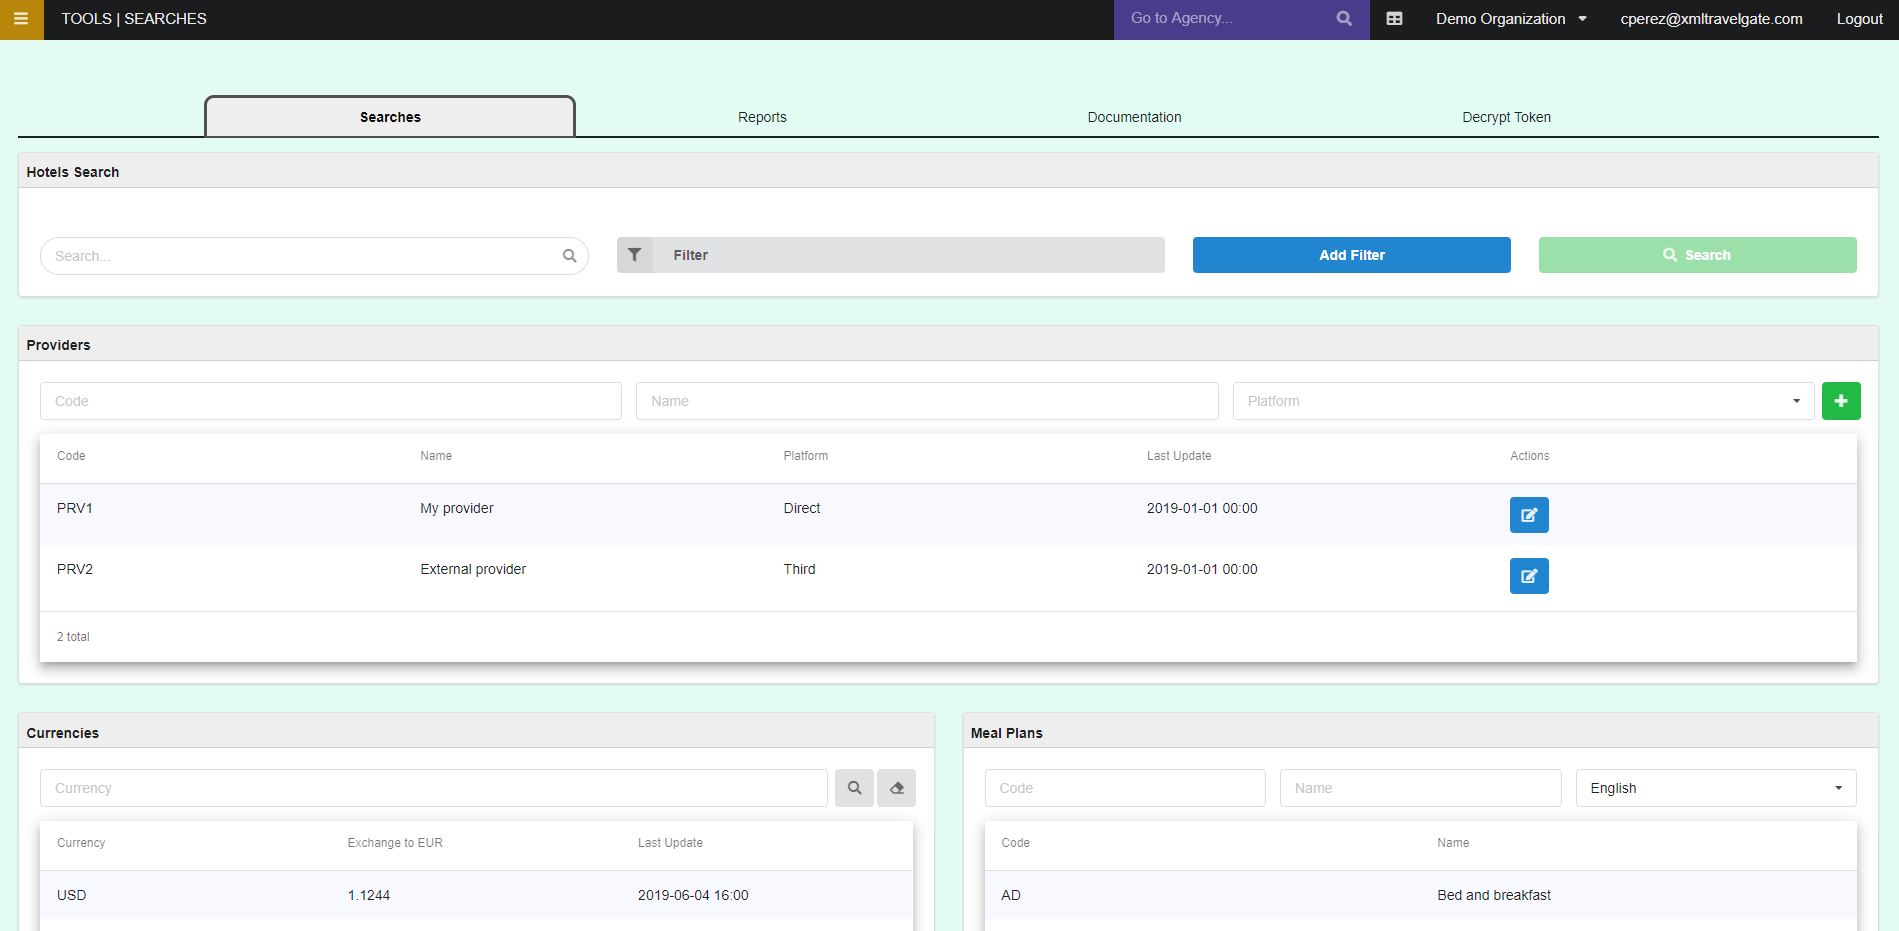1899x931 pixels.
Task: Click the USD currency row cell
Action: pyautogui.click(x=71, y=895)
